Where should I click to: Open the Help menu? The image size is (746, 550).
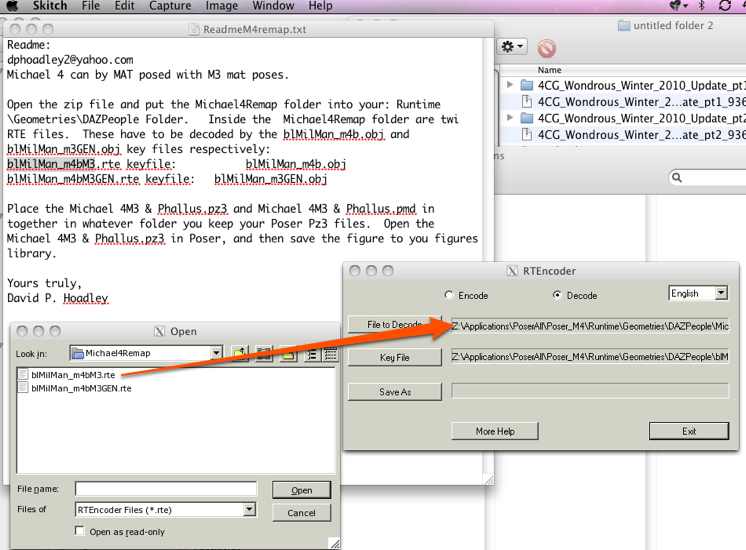tap(320, 5)
